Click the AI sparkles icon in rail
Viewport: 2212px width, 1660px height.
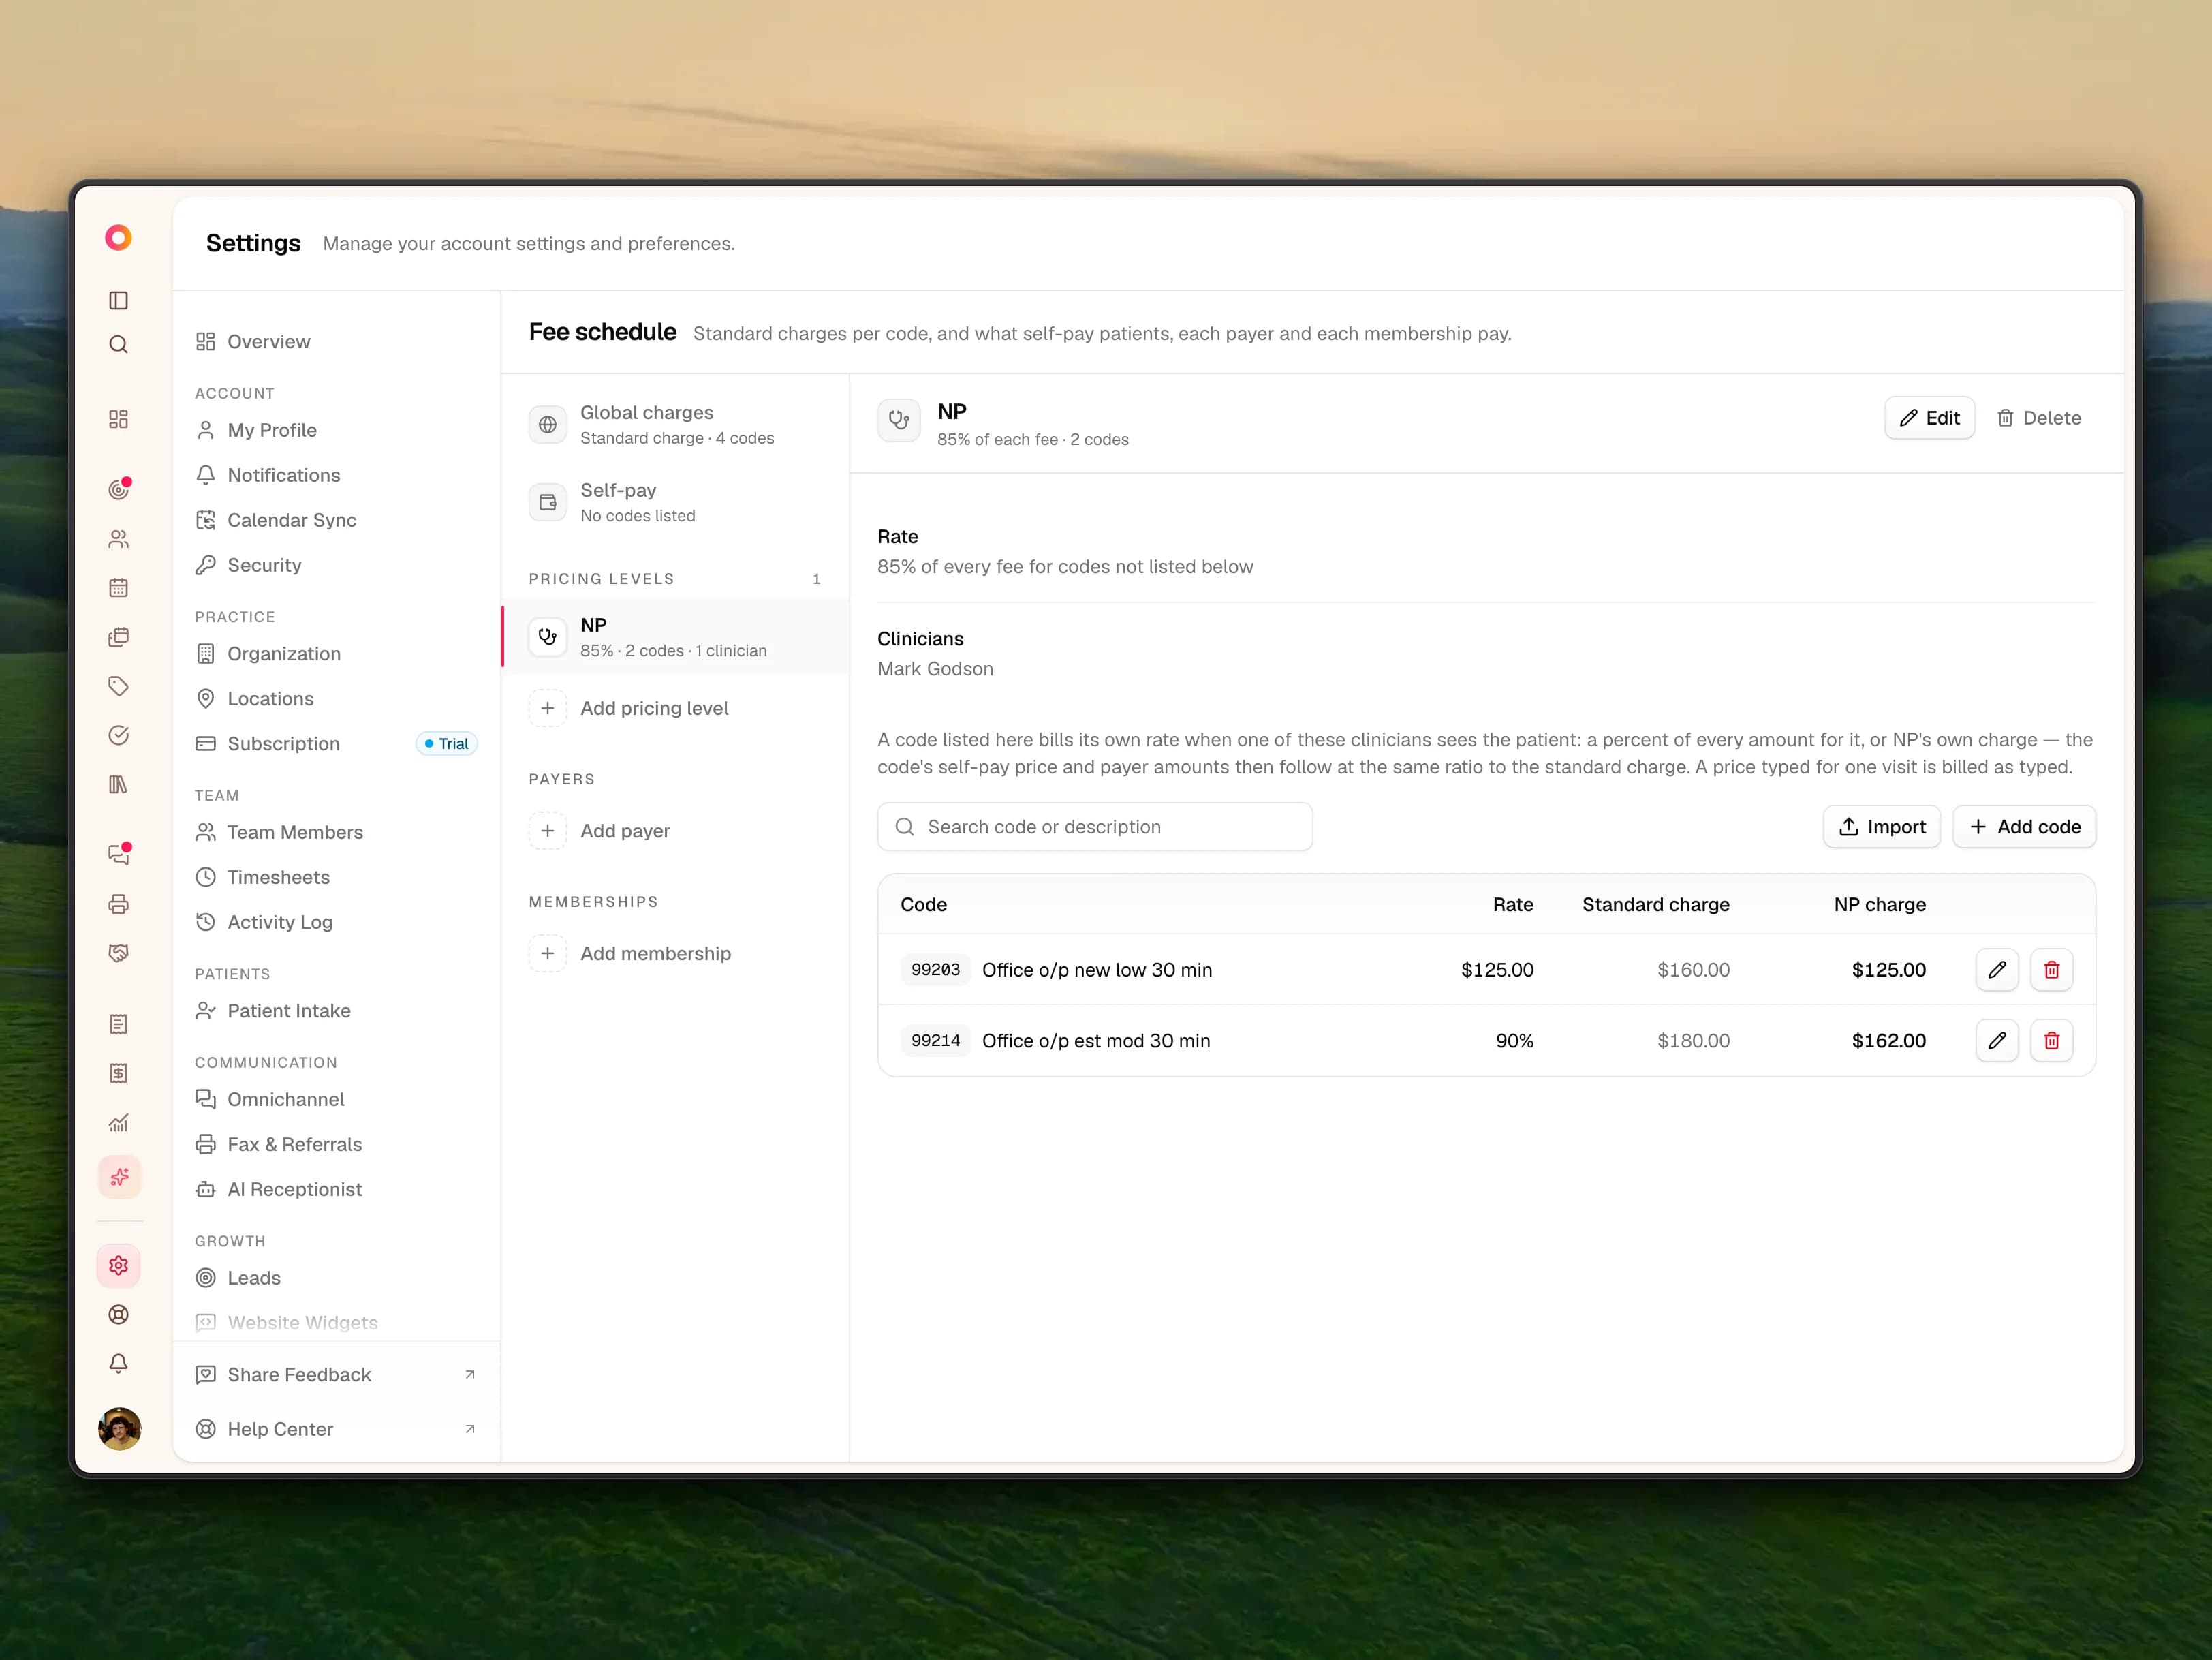click(x=119, y=1177)
